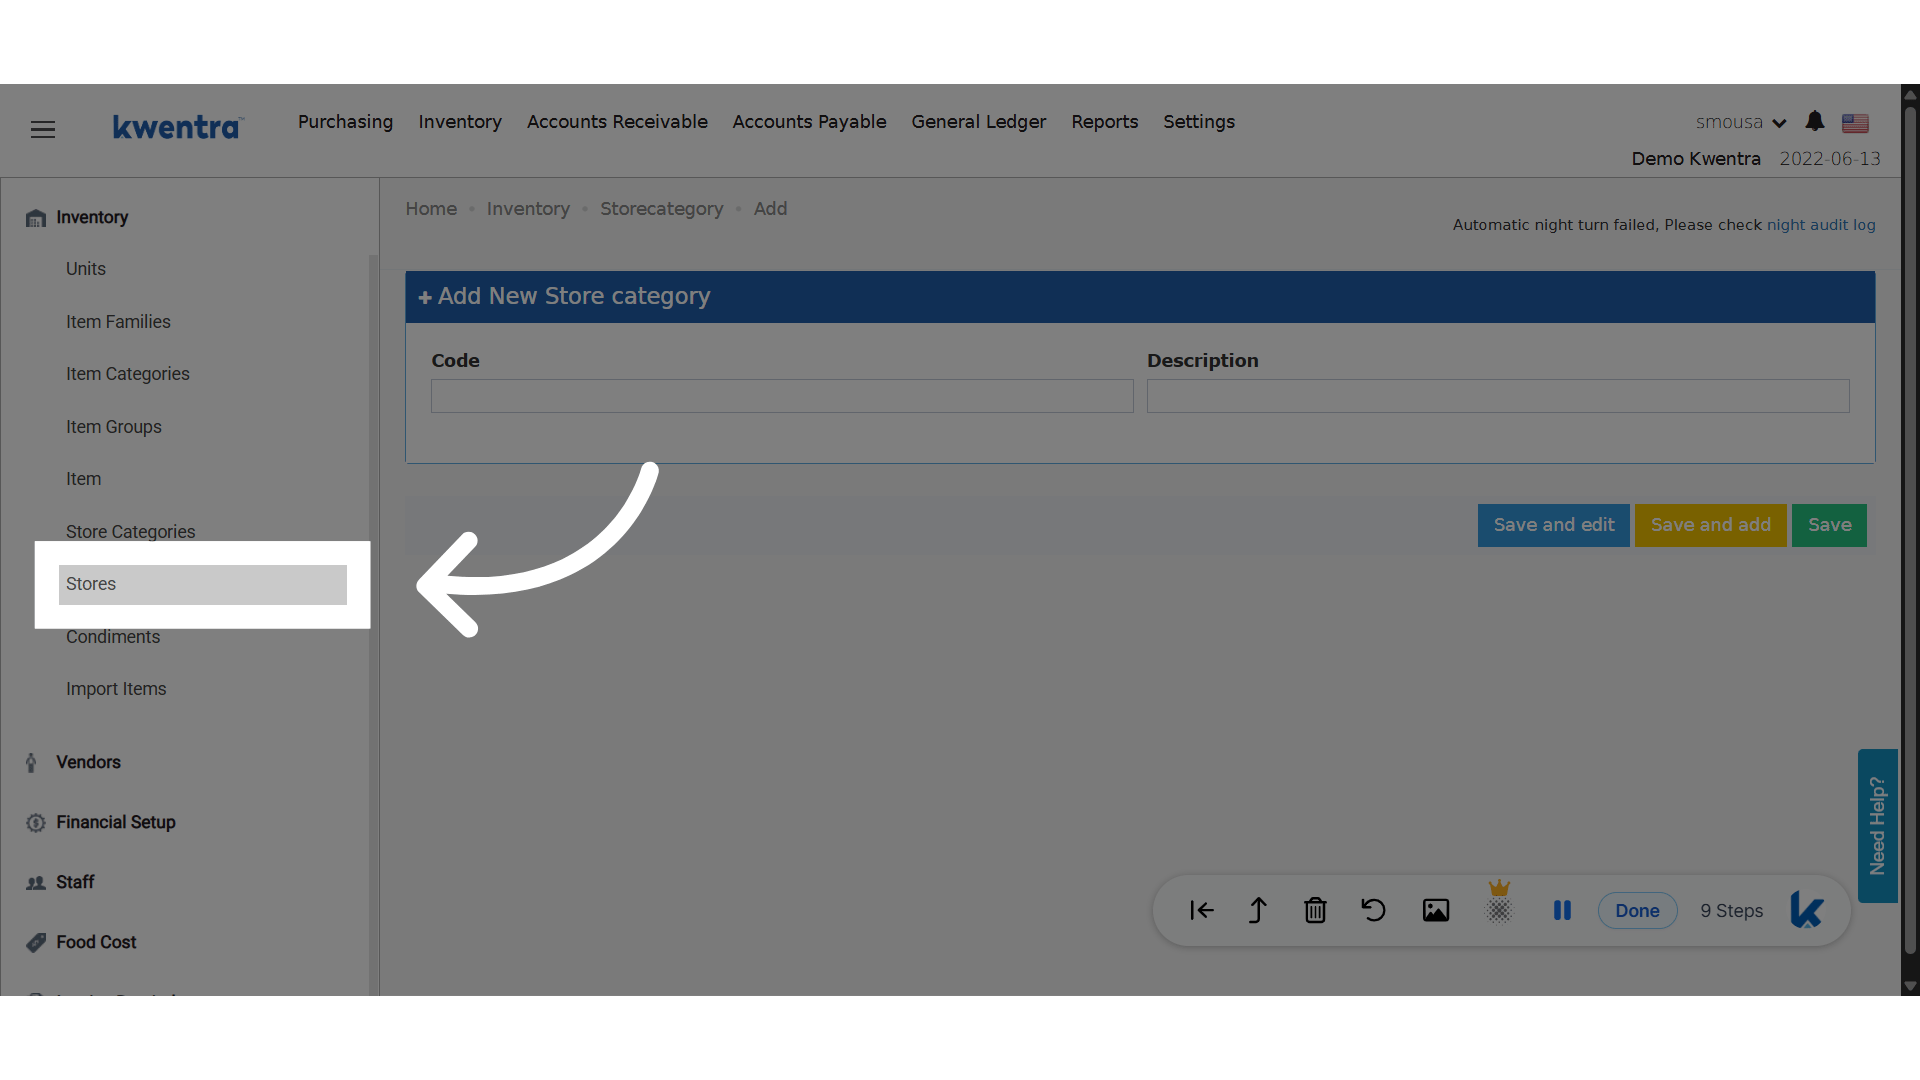Image resolution: width=1920 pixels, height=1080 pixels.
Task: Open Item Groups in the sidebar
Action: pyautogui.click(x=114, y=427)
